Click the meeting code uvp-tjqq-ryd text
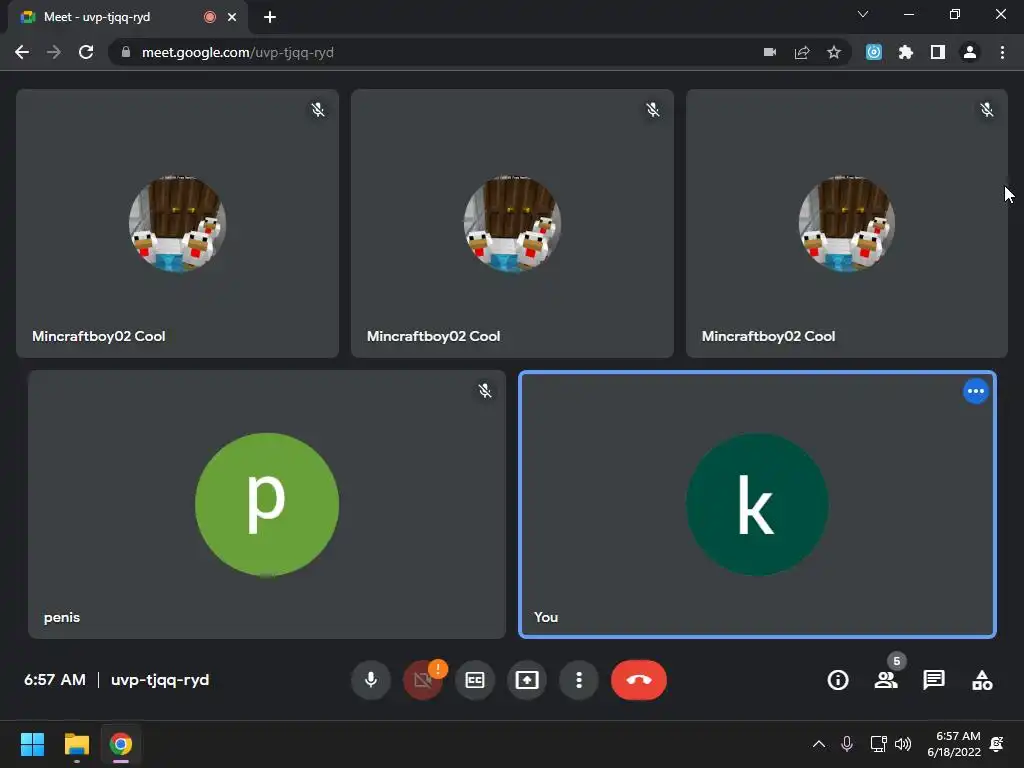This screenshot has height=768, width=1024. (x=160, y=680)
